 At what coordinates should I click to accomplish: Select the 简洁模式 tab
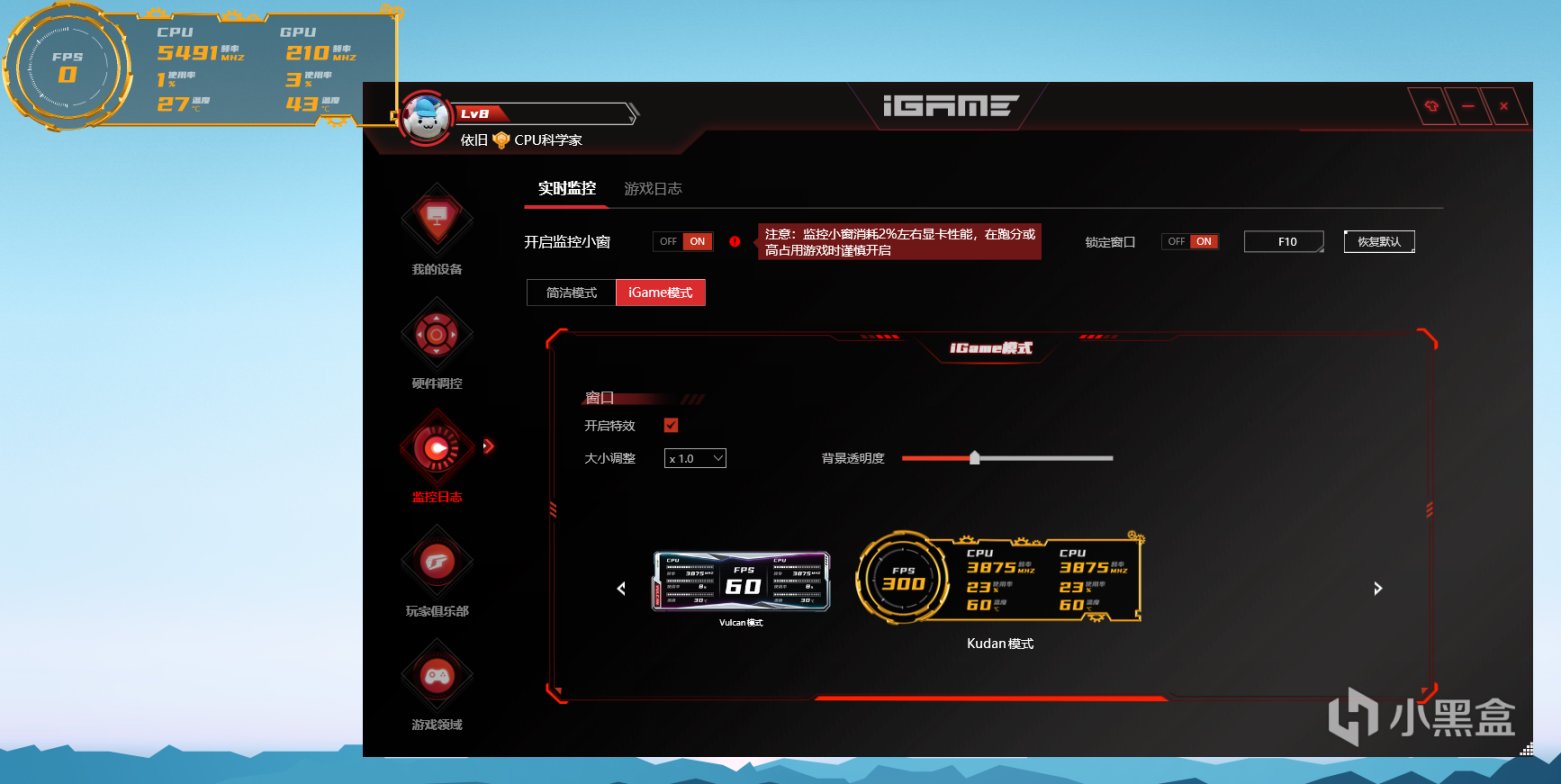click(x=571, y=293)
